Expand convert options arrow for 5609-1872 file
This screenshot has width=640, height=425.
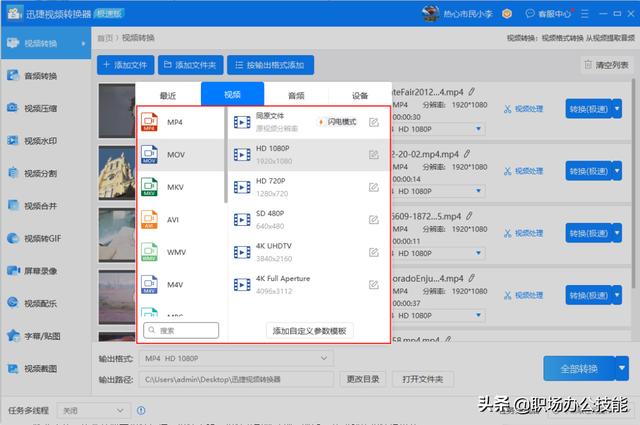point(617,233)
